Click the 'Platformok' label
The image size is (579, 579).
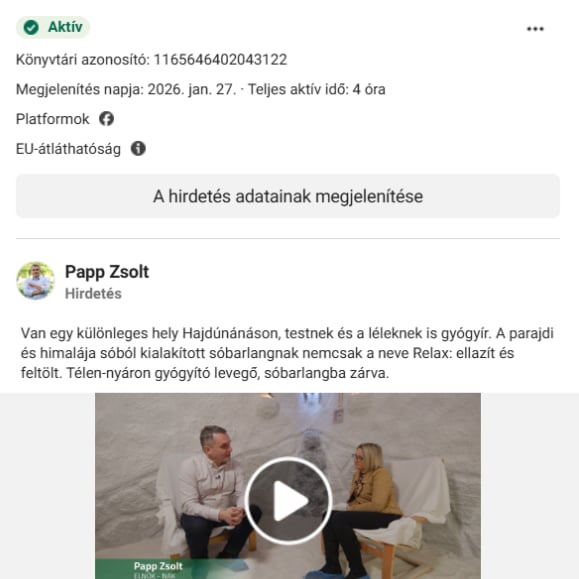[x=52, y=119]
